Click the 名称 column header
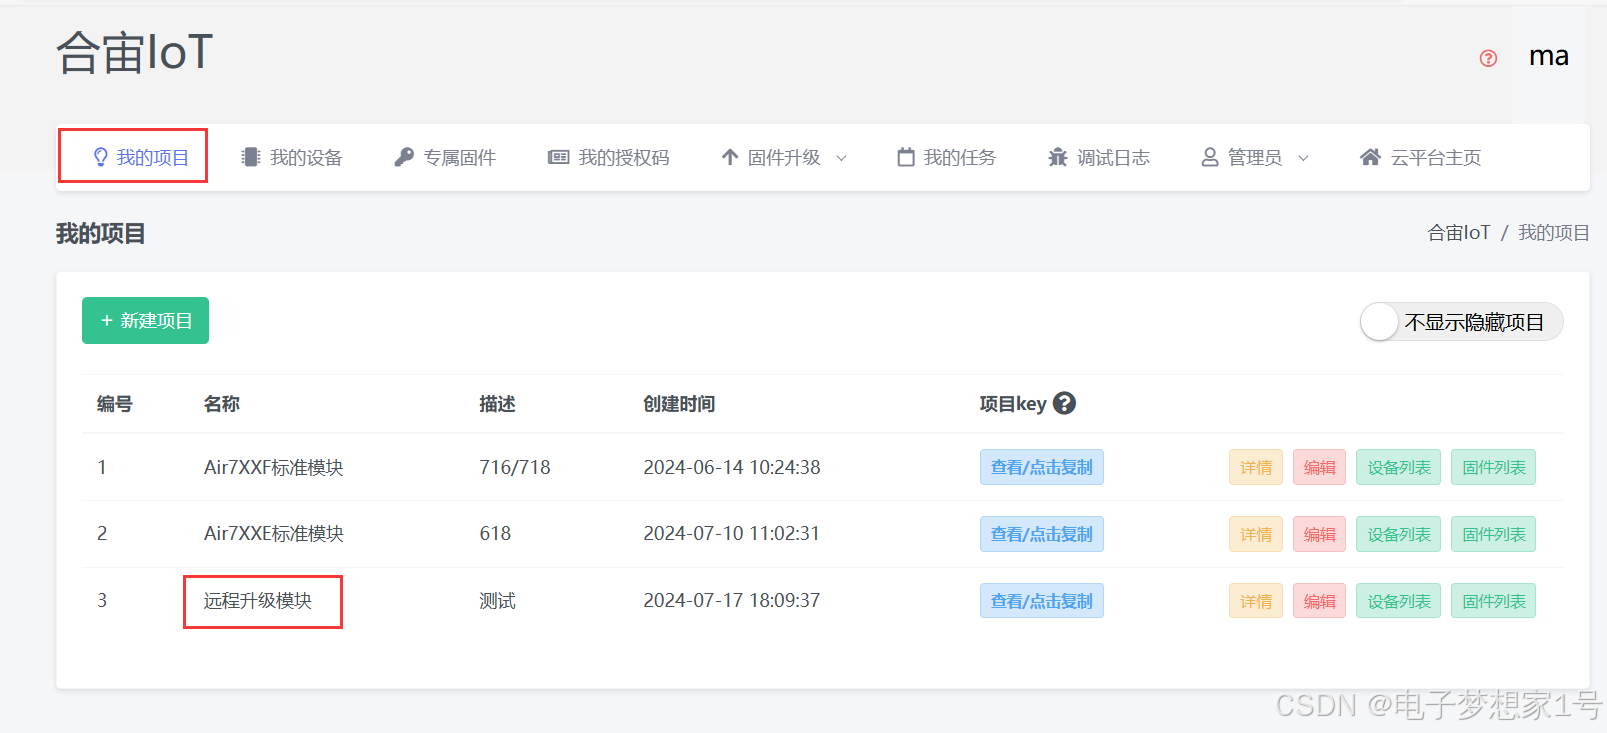 (x=222, y=404)
